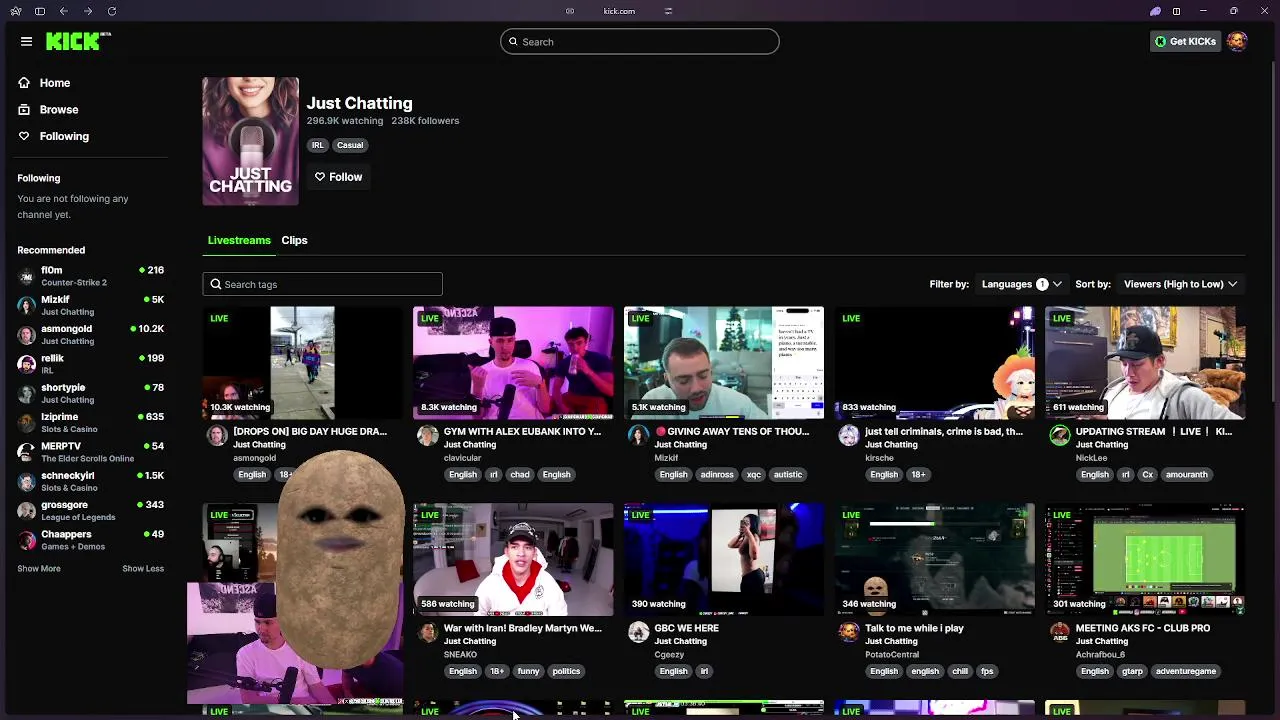The width and height of the screenshot is (1280, 720).
Task: Open Mizkif avatar in Recommended list
Action: [26, 305]
